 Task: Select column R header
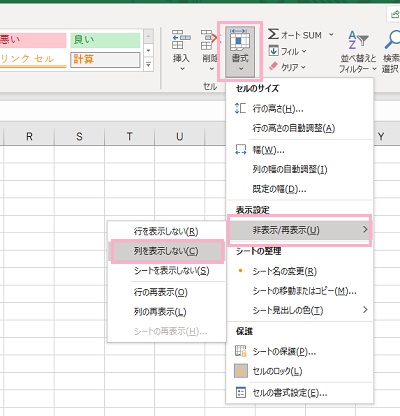pos(29,136)
